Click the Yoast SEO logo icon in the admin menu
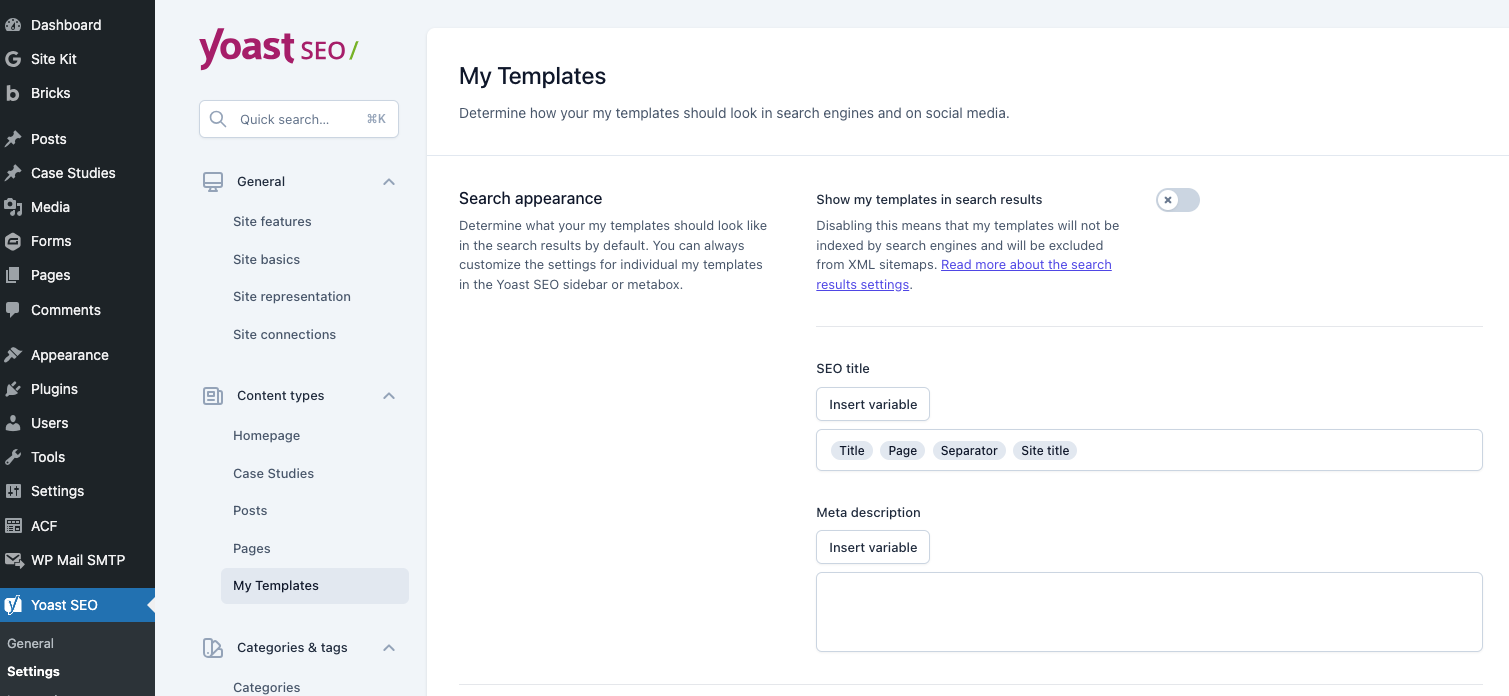This screenshot has height=696, width=1509. click(x=13, y=605)
